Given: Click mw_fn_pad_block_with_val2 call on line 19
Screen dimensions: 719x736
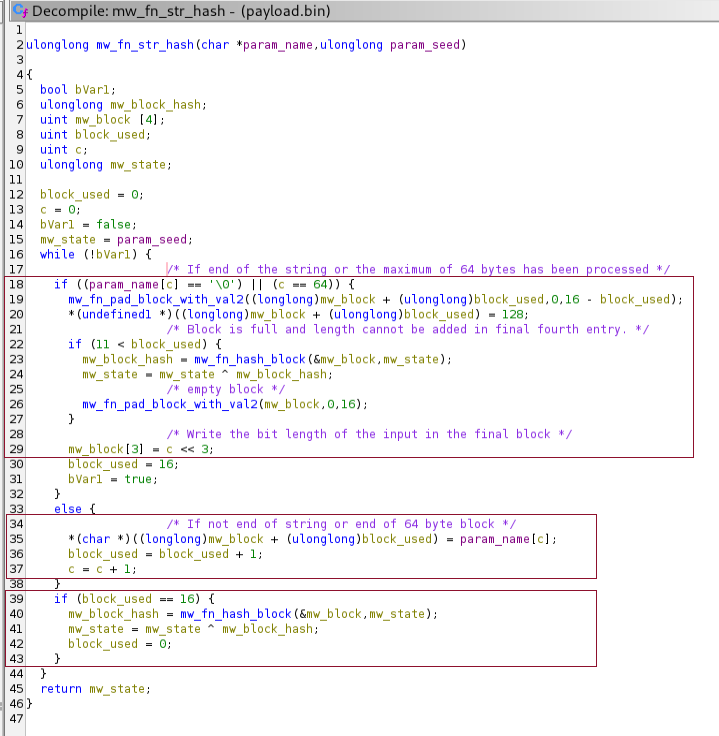Looking at the screenshot, I should pos(156,299).
